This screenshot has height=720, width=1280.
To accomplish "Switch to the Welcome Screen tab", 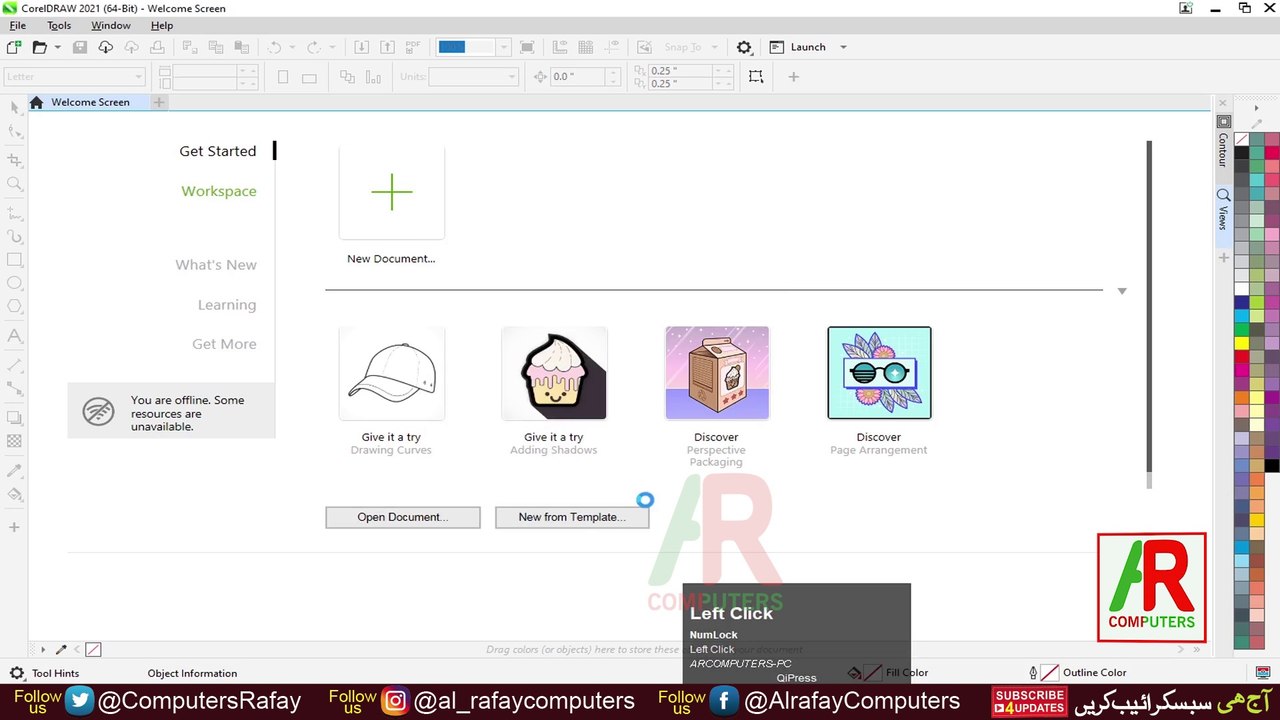I will 90,102.
